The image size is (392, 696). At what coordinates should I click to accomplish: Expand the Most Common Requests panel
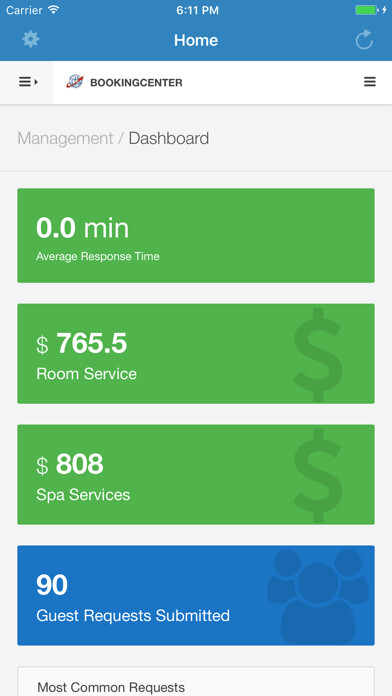196,681
